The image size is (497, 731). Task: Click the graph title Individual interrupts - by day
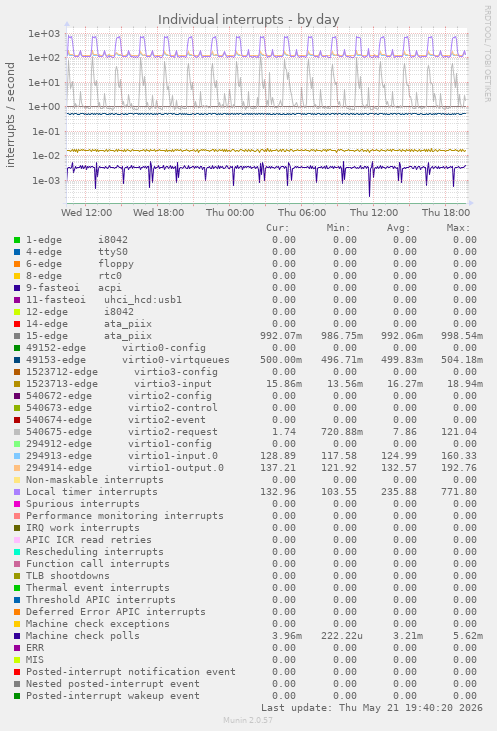pyautogui.click(x=248, y=20)
